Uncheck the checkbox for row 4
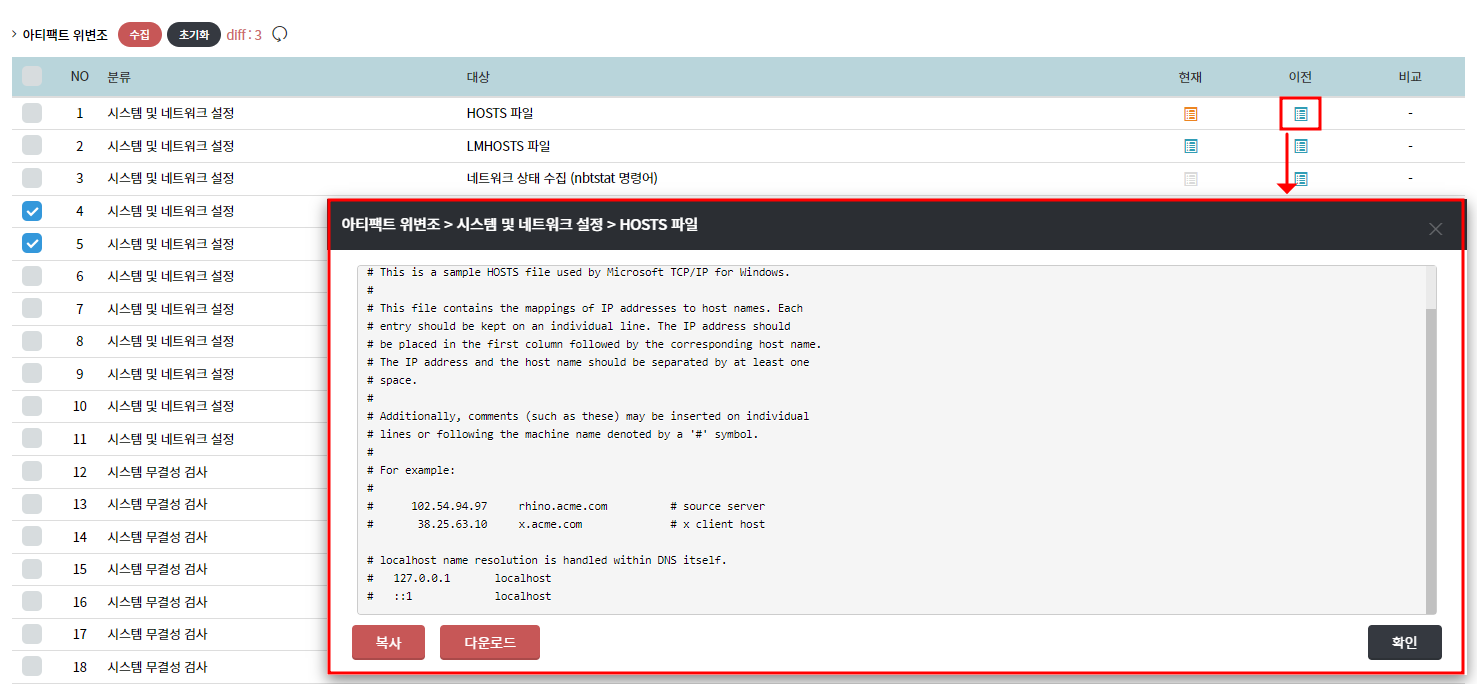Viewport: 1477px width, 684px height. (x=32, y=211)
